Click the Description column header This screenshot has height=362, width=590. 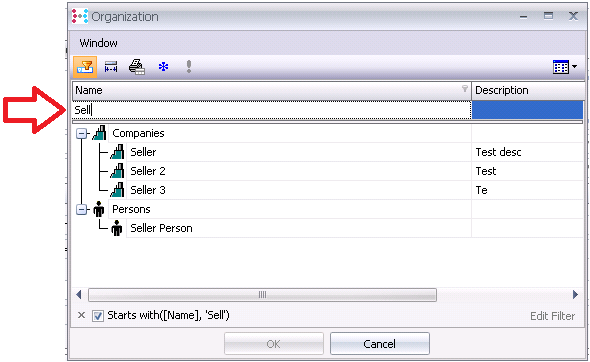pyautogui.click(x=528, y=90)
